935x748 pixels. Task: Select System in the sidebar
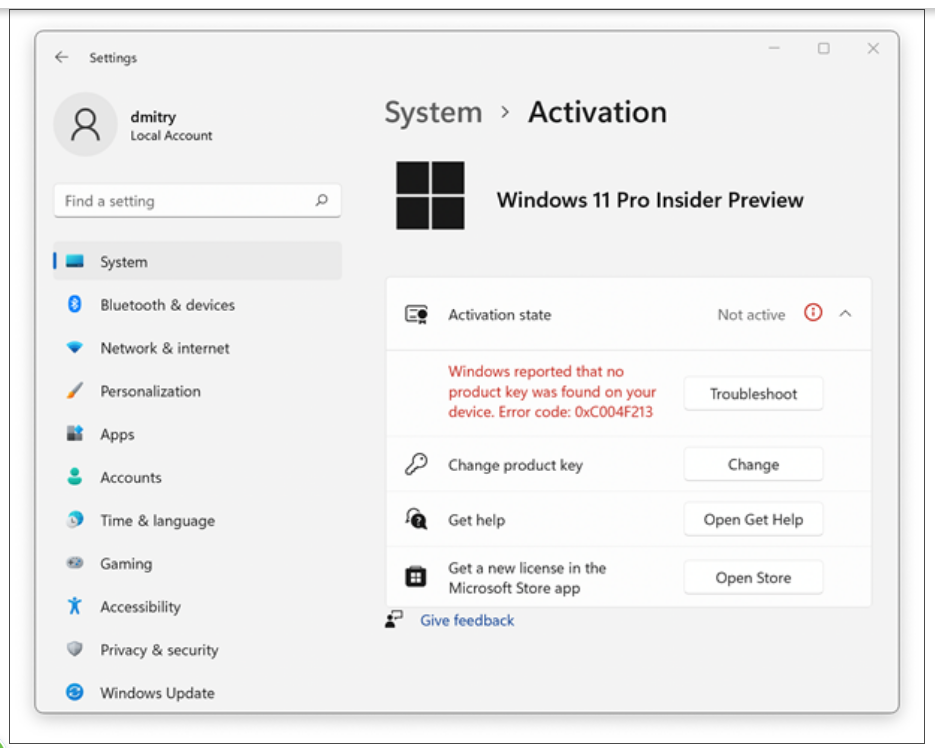coord(123,262)
